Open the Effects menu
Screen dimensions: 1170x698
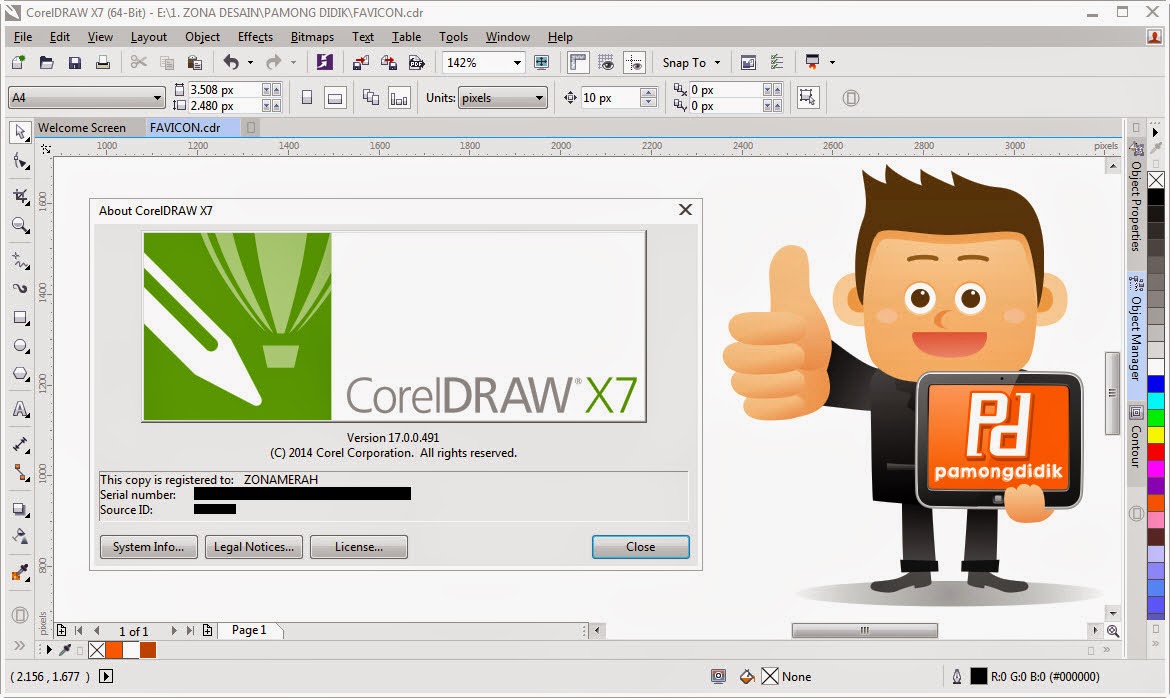tap(255, 37)
